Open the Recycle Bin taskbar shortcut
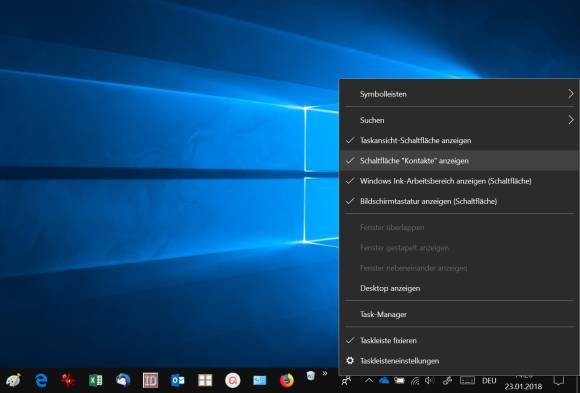Viewport: 580px width, 393px height. coord(311,376)
